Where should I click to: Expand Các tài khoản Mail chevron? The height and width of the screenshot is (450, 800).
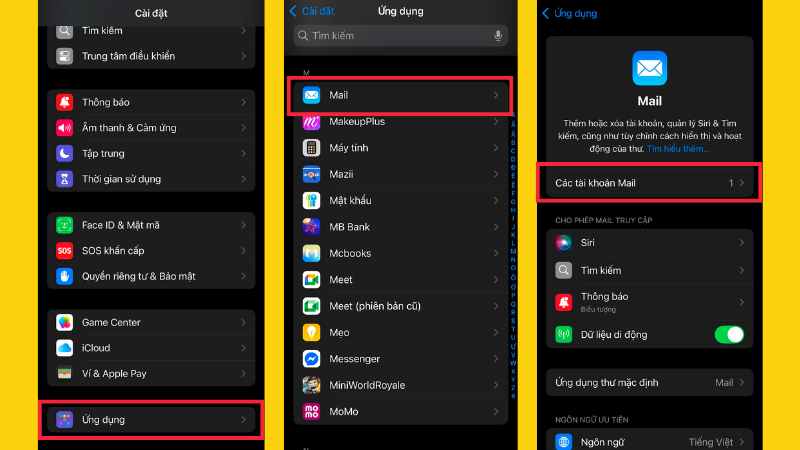pos(742,183)
